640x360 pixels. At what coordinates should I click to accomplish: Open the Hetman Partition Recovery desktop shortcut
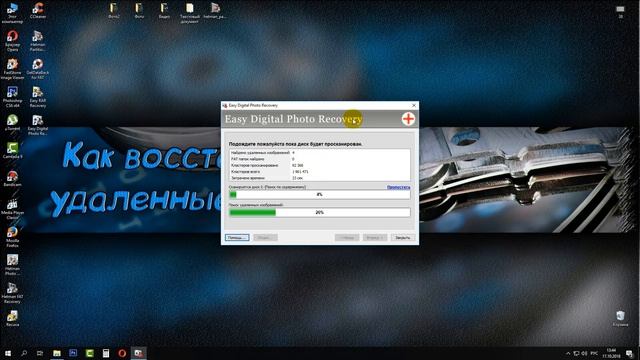[x=38, y=41]
